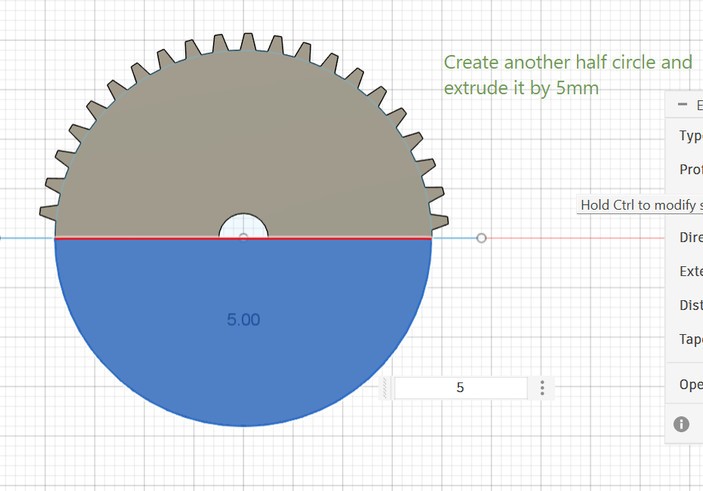
Task: Select the origin point at gear center
Action: pos(243,237)
